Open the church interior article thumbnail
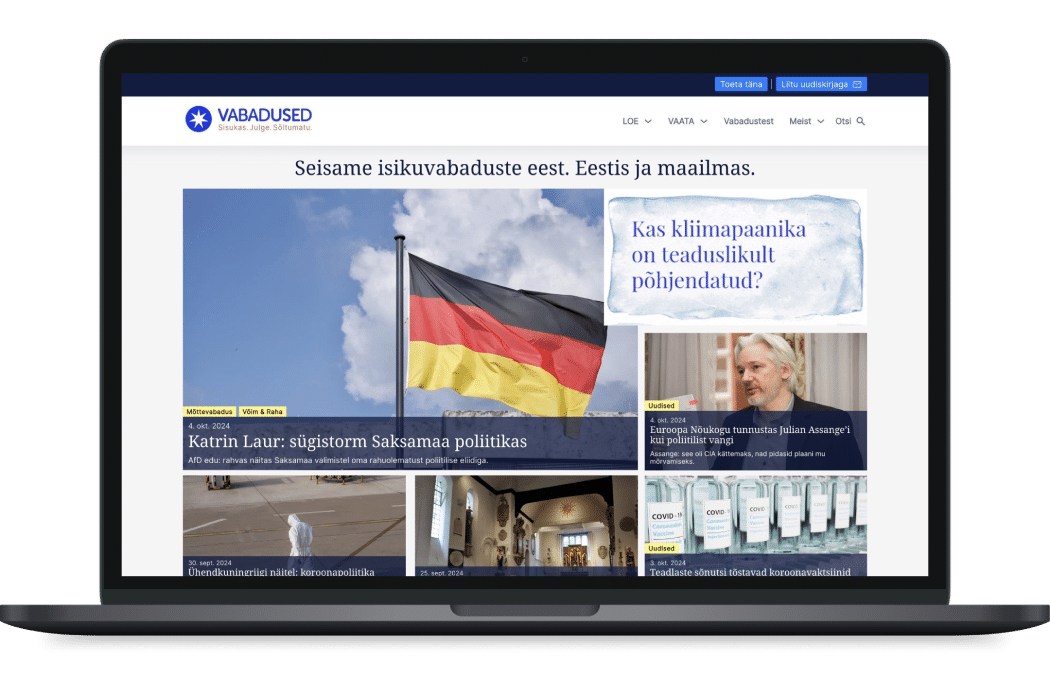 pos(526,518)
